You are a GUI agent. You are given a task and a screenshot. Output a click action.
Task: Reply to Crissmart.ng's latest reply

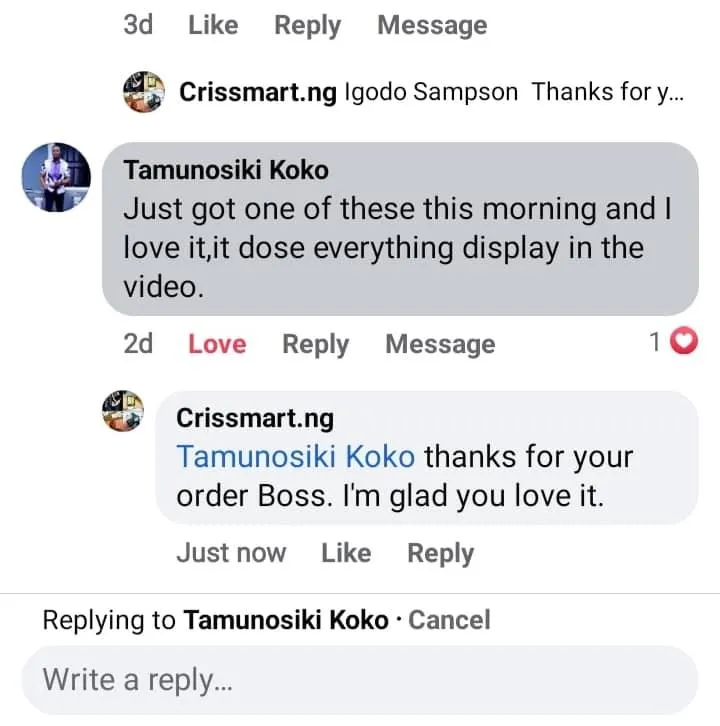pyautogui.click(x=440, y=553)
